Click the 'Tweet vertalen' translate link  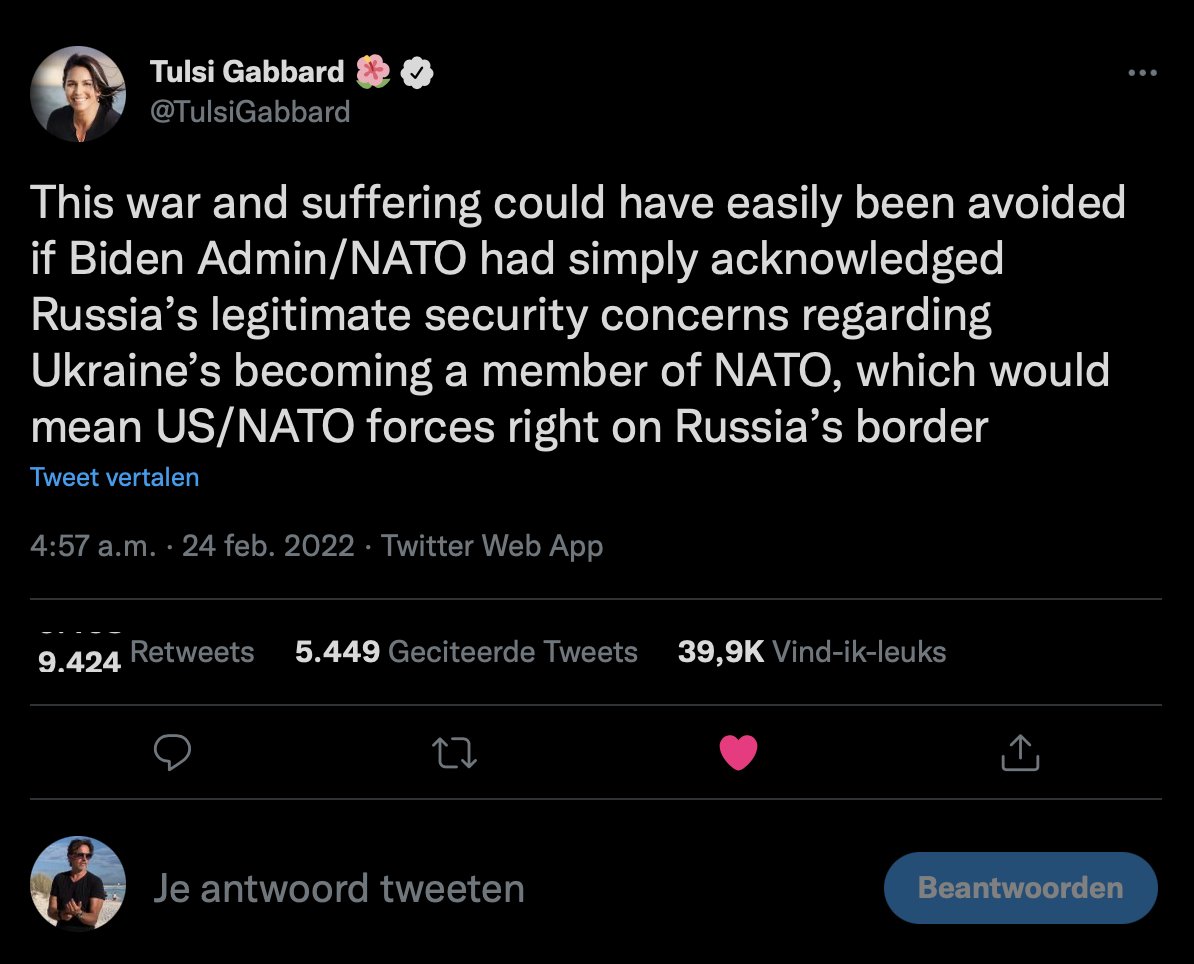pyautogui.click(x=115, y=477)
